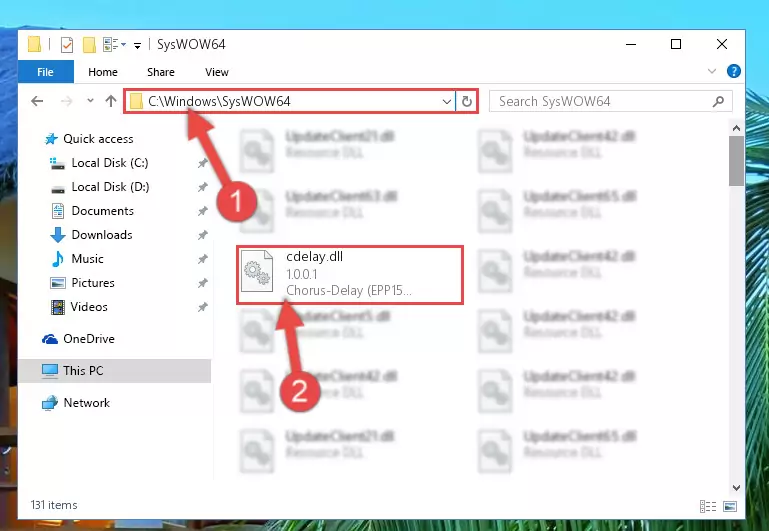769x531 pixels.
Task: Click the New folder icon in the title bar
Action: pos(89,45)
